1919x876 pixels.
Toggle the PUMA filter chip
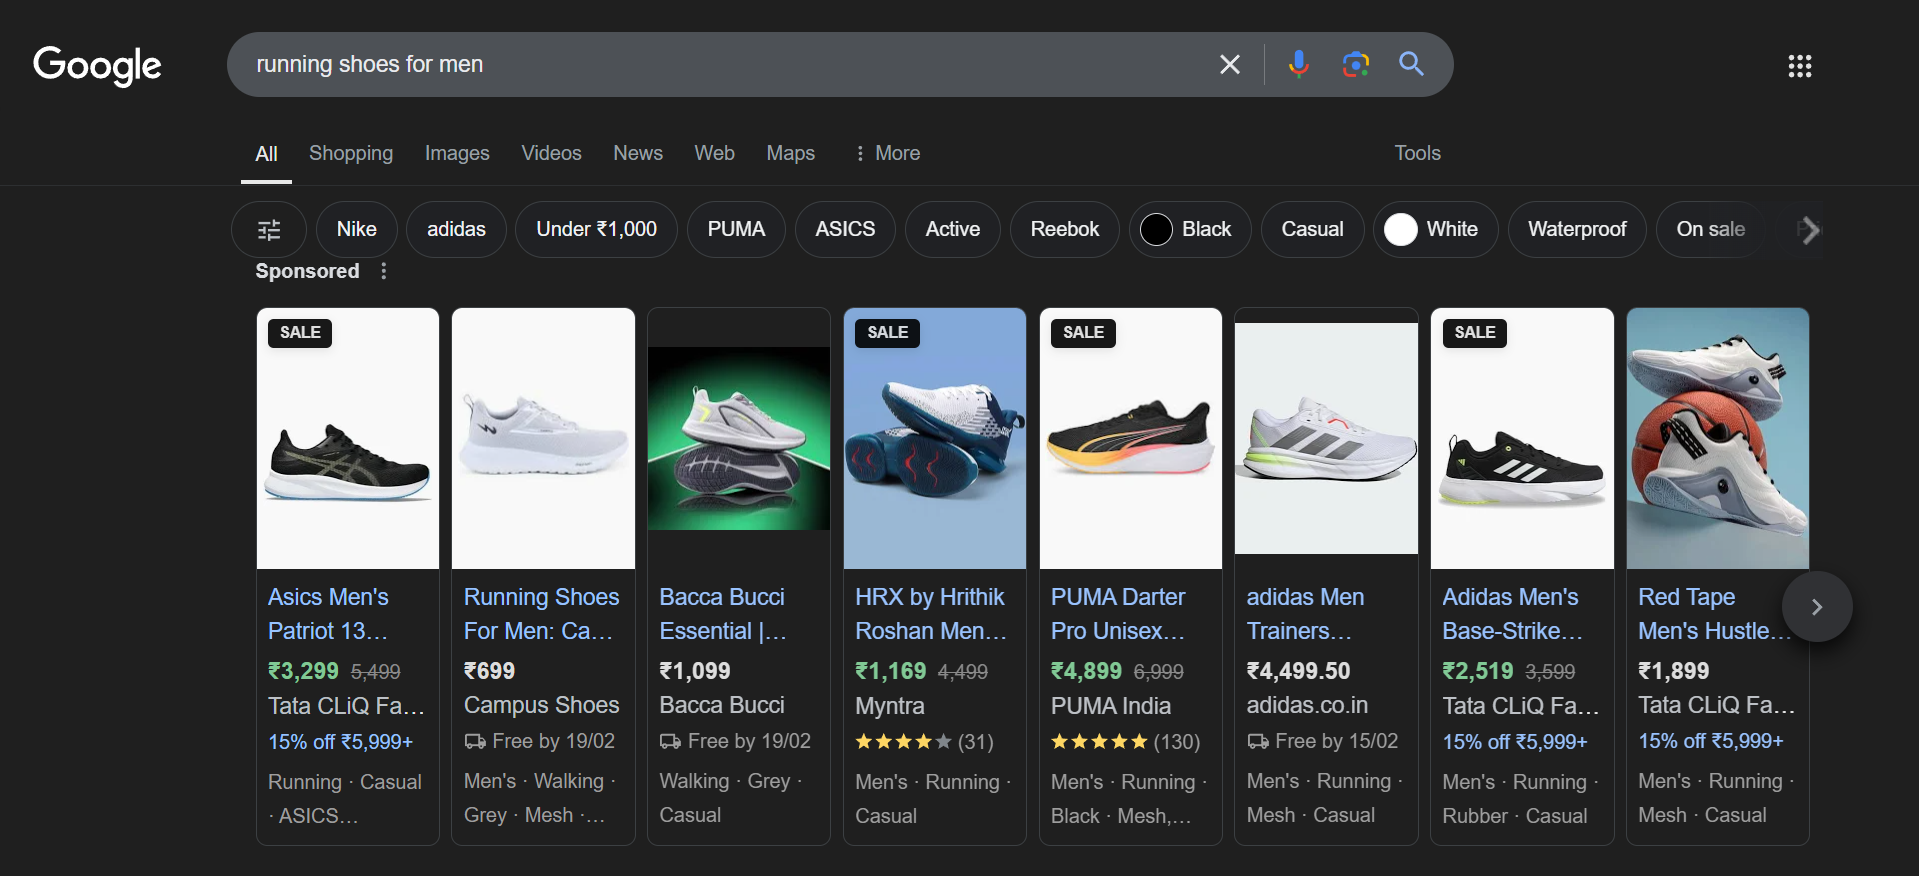[736, 229]
